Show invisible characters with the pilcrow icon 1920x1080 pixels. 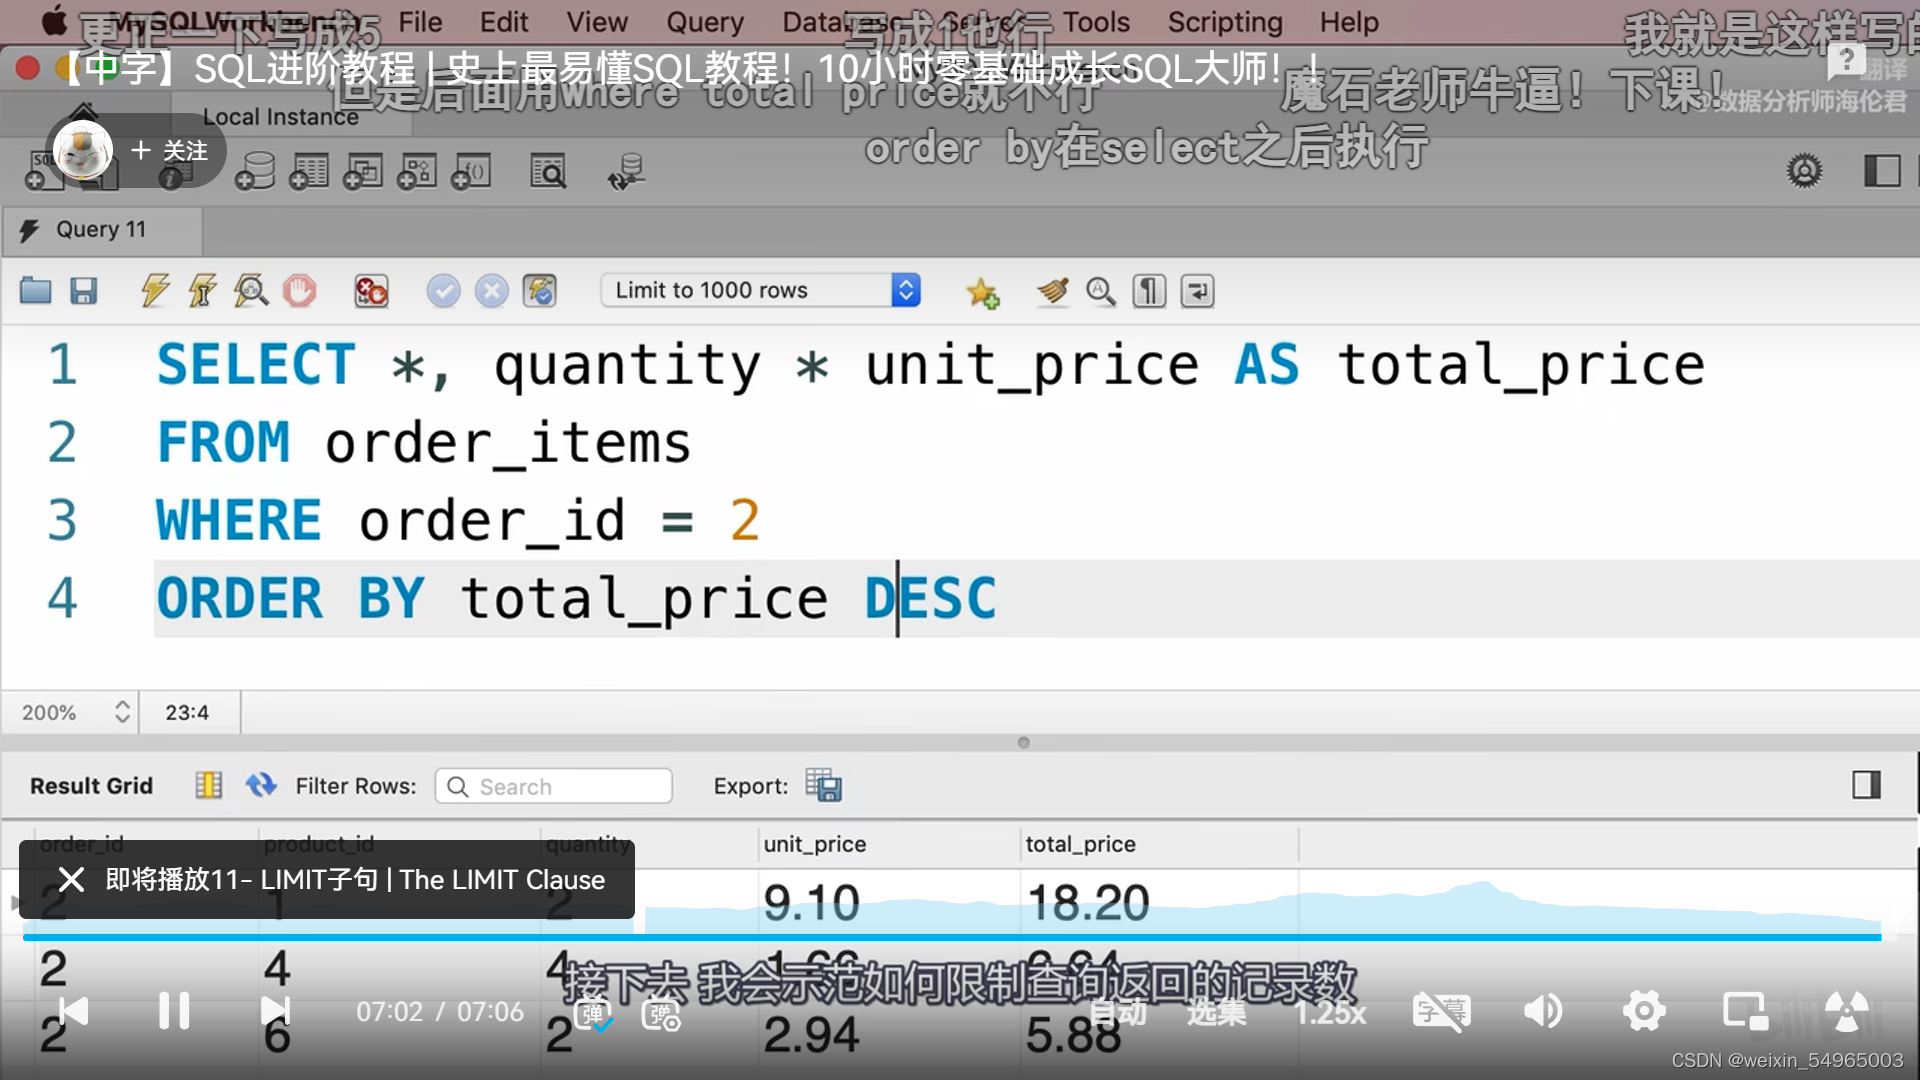(1148, 291)
